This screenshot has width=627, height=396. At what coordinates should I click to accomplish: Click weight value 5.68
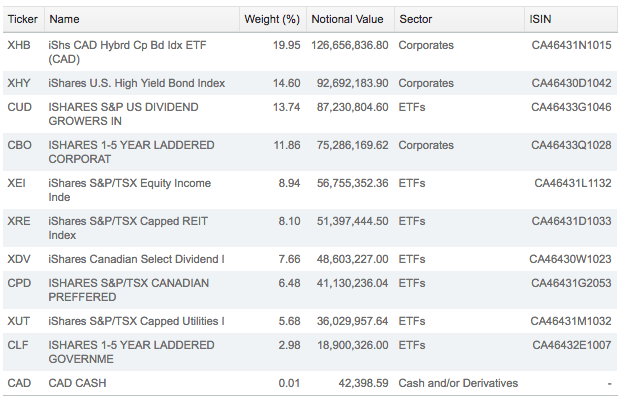289,321
